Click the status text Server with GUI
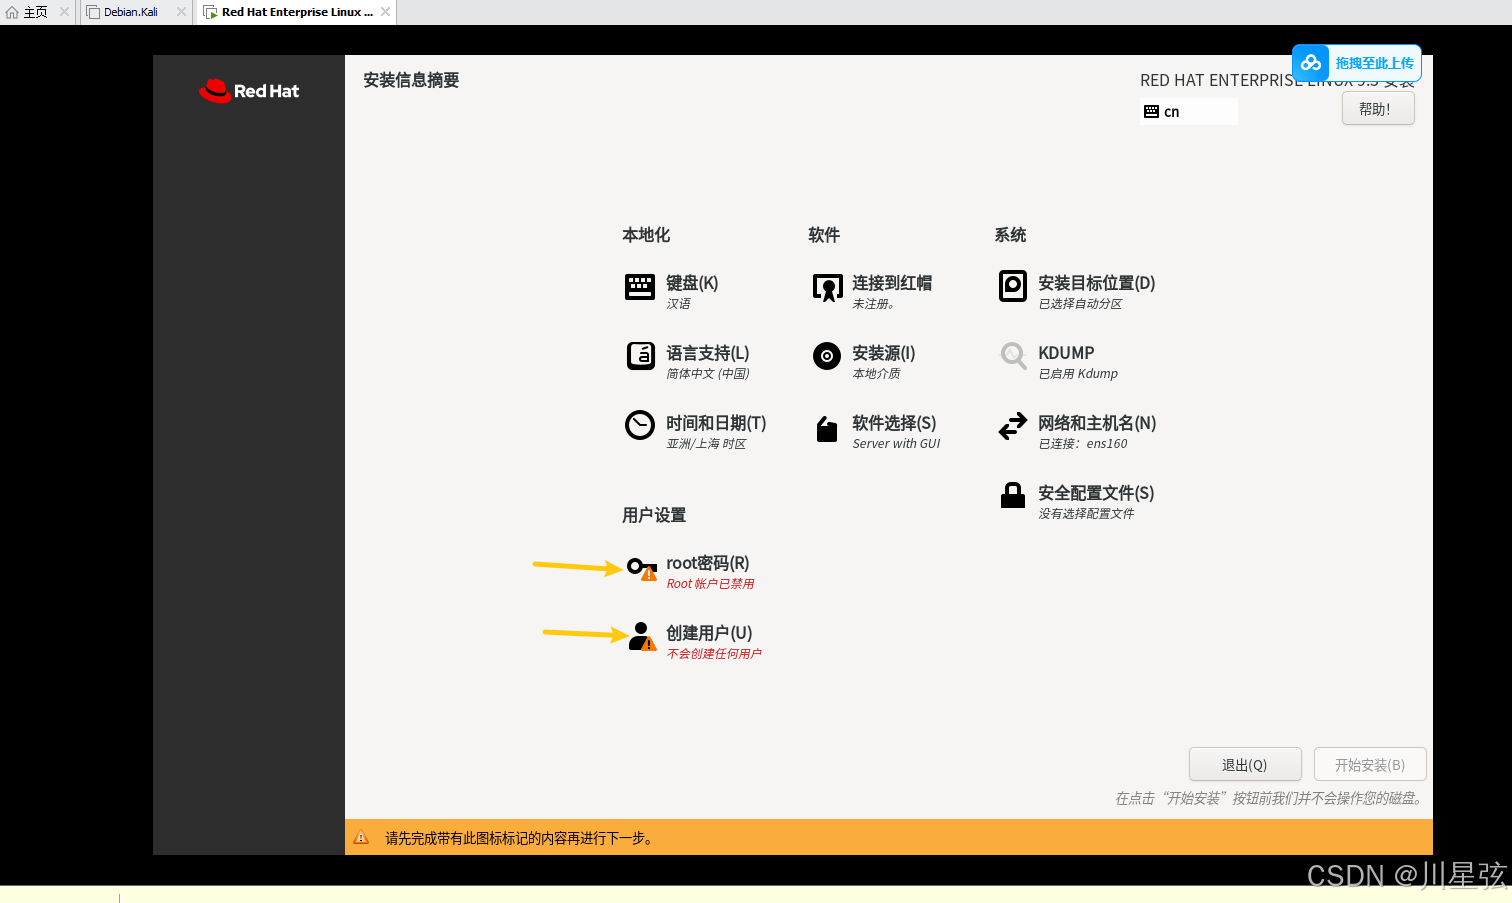1512x903 pixels. (x=896, y=444)
